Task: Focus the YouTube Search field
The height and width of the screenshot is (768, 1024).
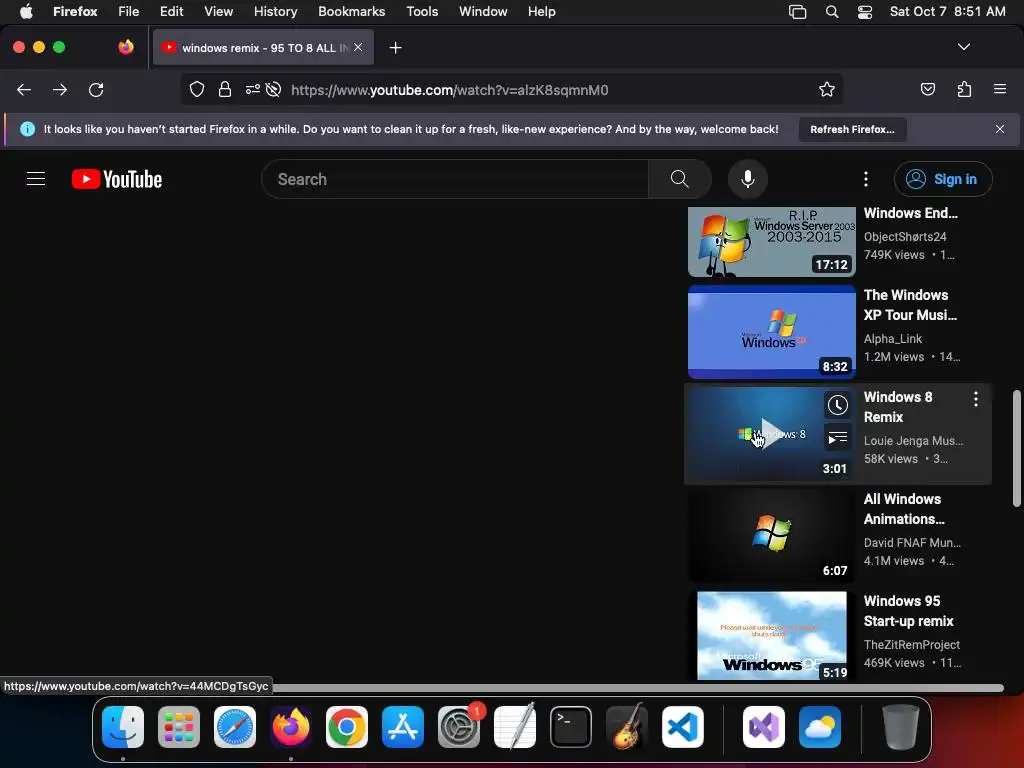Action: (x=455, y=179)
